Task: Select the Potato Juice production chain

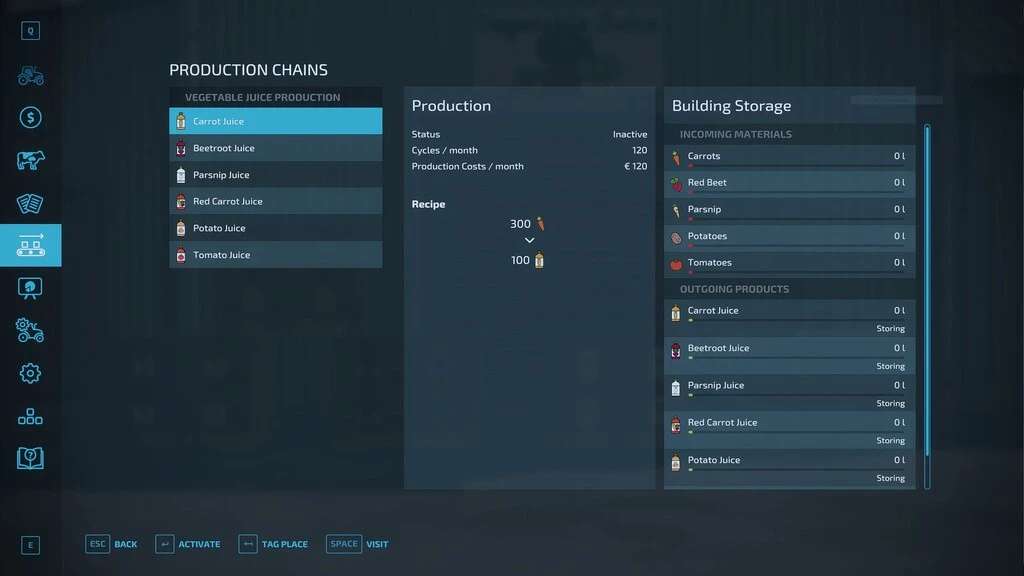Action: click(x=275, y=228)
